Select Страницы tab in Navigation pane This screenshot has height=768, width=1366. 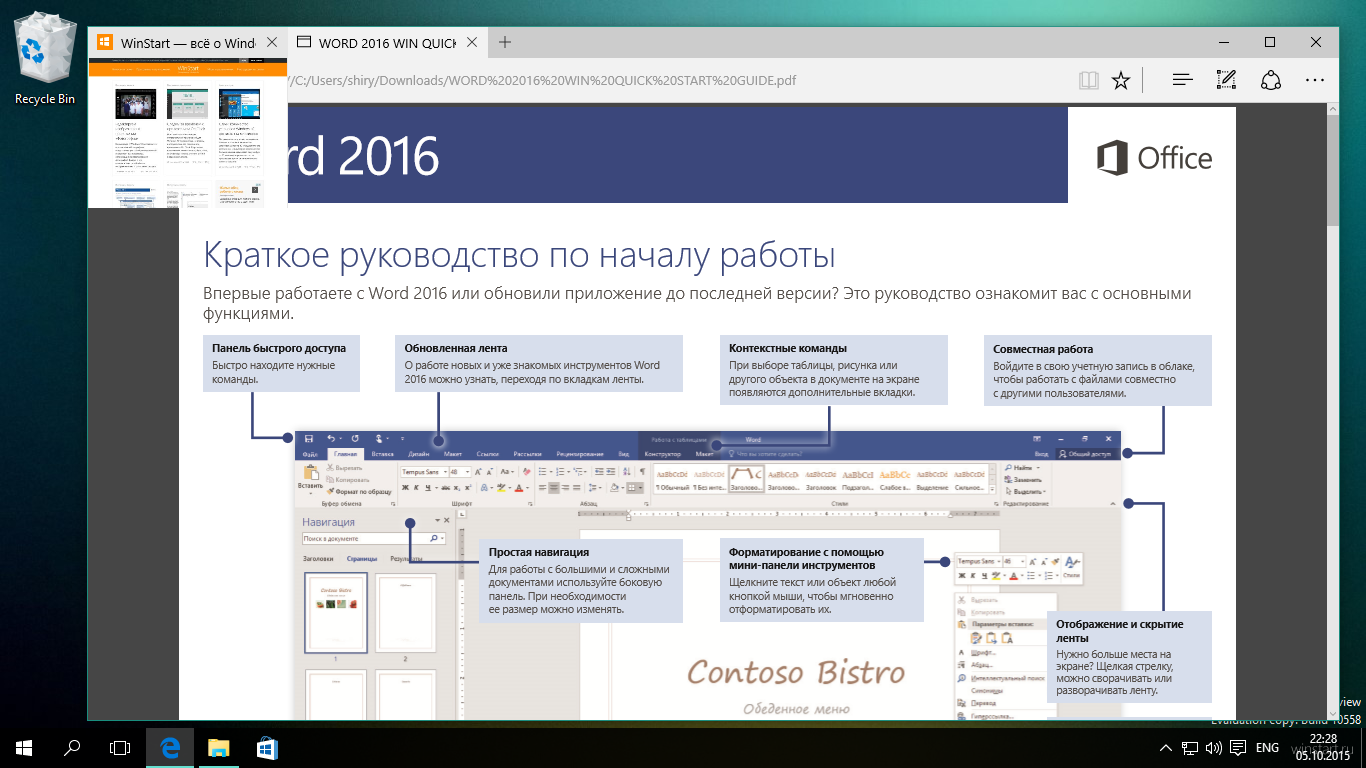[362, 559]
